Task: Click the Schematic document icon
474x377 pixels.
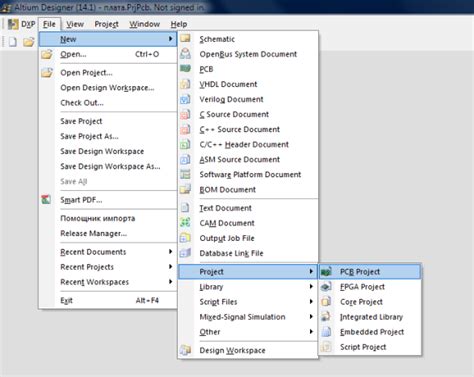Action: (x=185, y=39)
